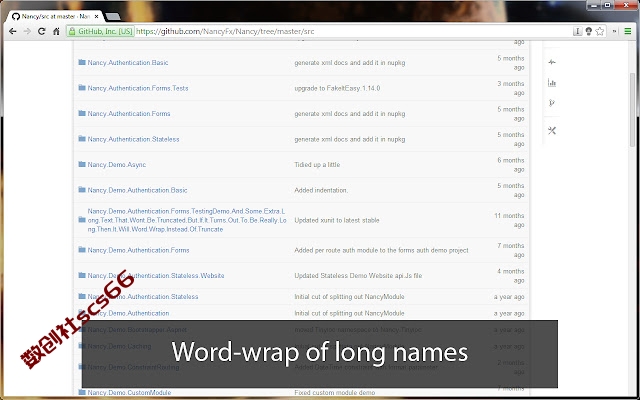This screenshot has width=640, height=400.
Task: Click folder icon beside Nancy.Demo.Async
Action: pyautogui.click(x=82, y=164)
